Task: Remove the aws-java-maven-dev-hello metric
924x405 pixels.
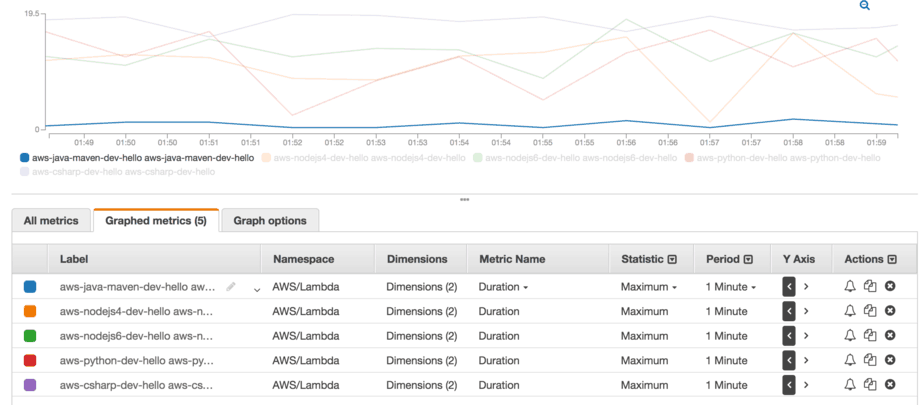Action: click(890, 286)
